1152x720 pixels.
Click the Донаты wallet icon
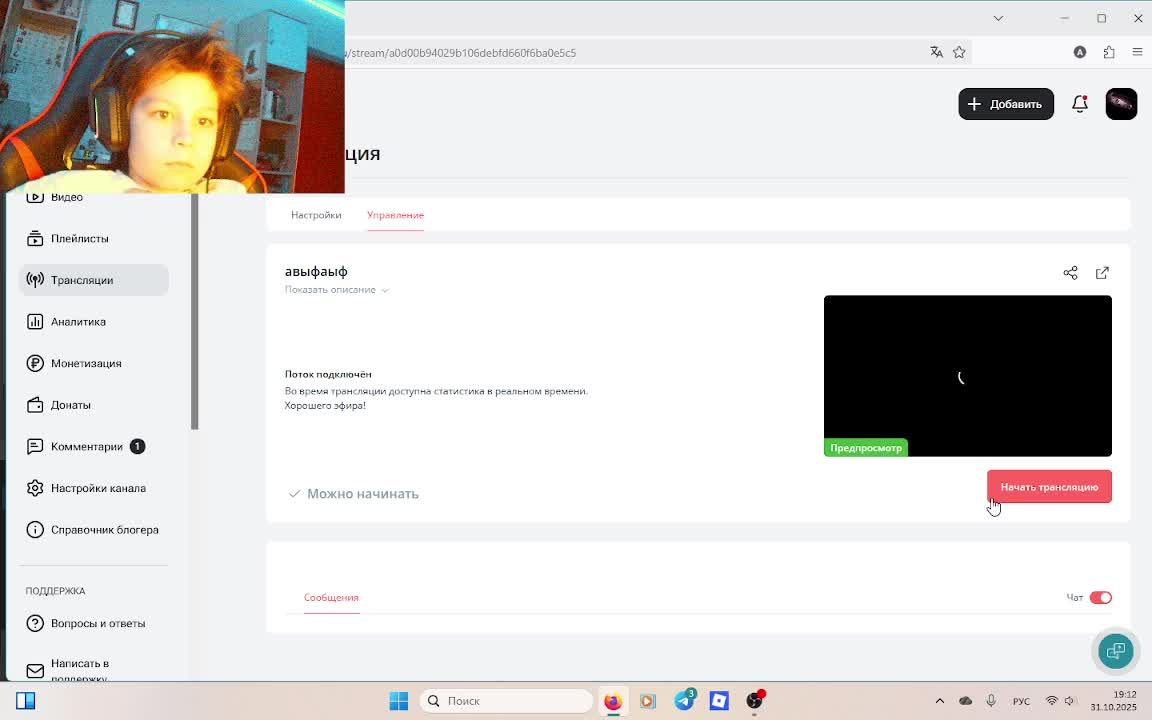coord(35,405)
